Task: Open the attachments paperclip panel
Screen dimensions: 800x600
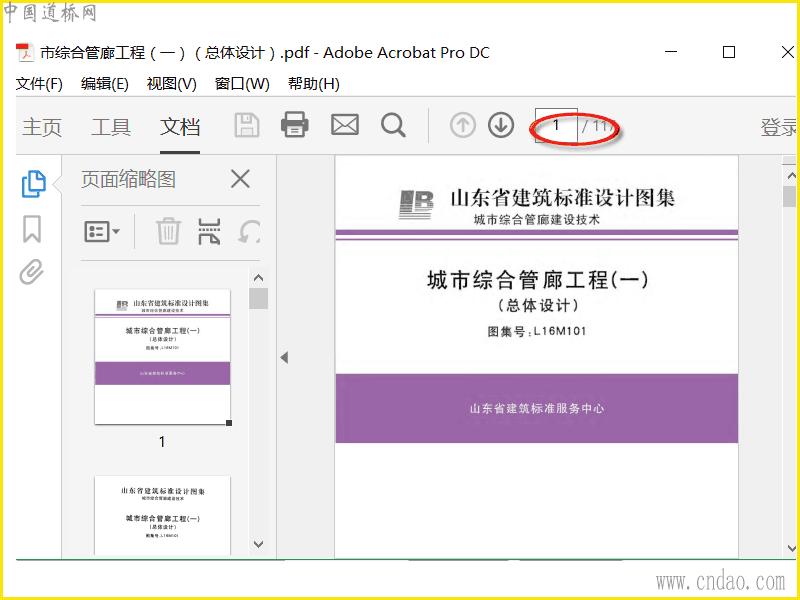Action: pos(32,271)
